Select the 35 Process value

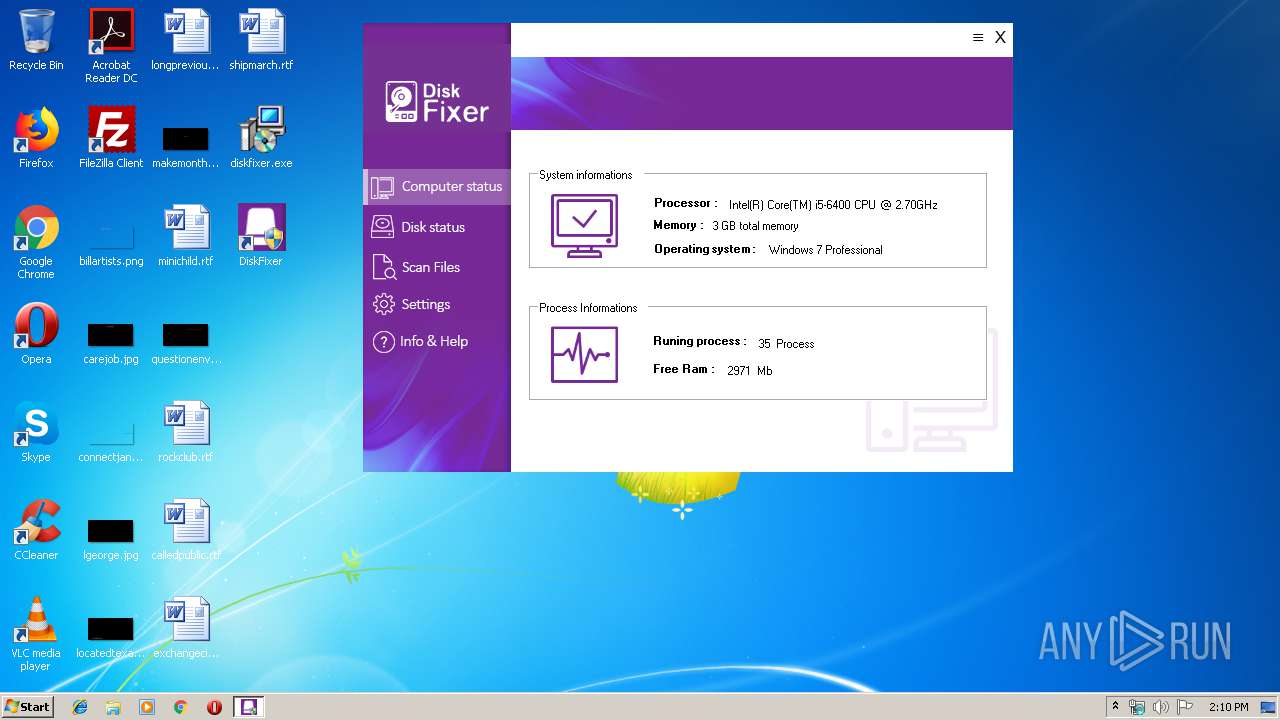coord(786,343)
